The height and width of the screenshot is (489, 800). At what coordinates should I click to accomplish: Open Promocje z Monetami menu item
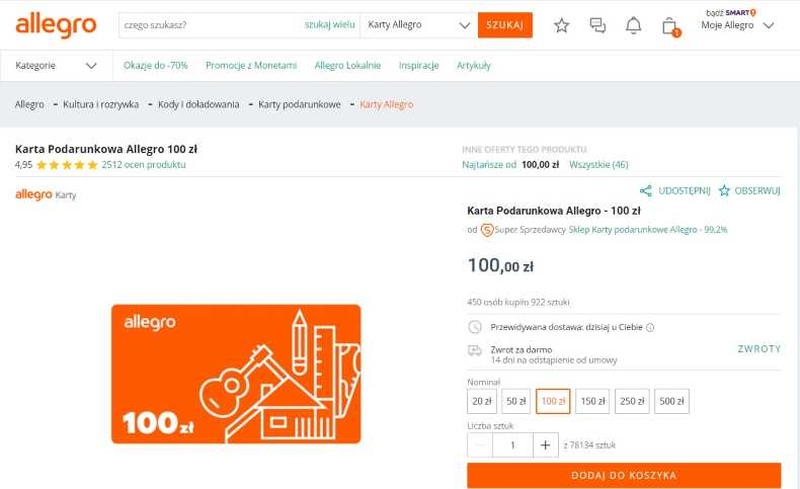pos(251,65)
